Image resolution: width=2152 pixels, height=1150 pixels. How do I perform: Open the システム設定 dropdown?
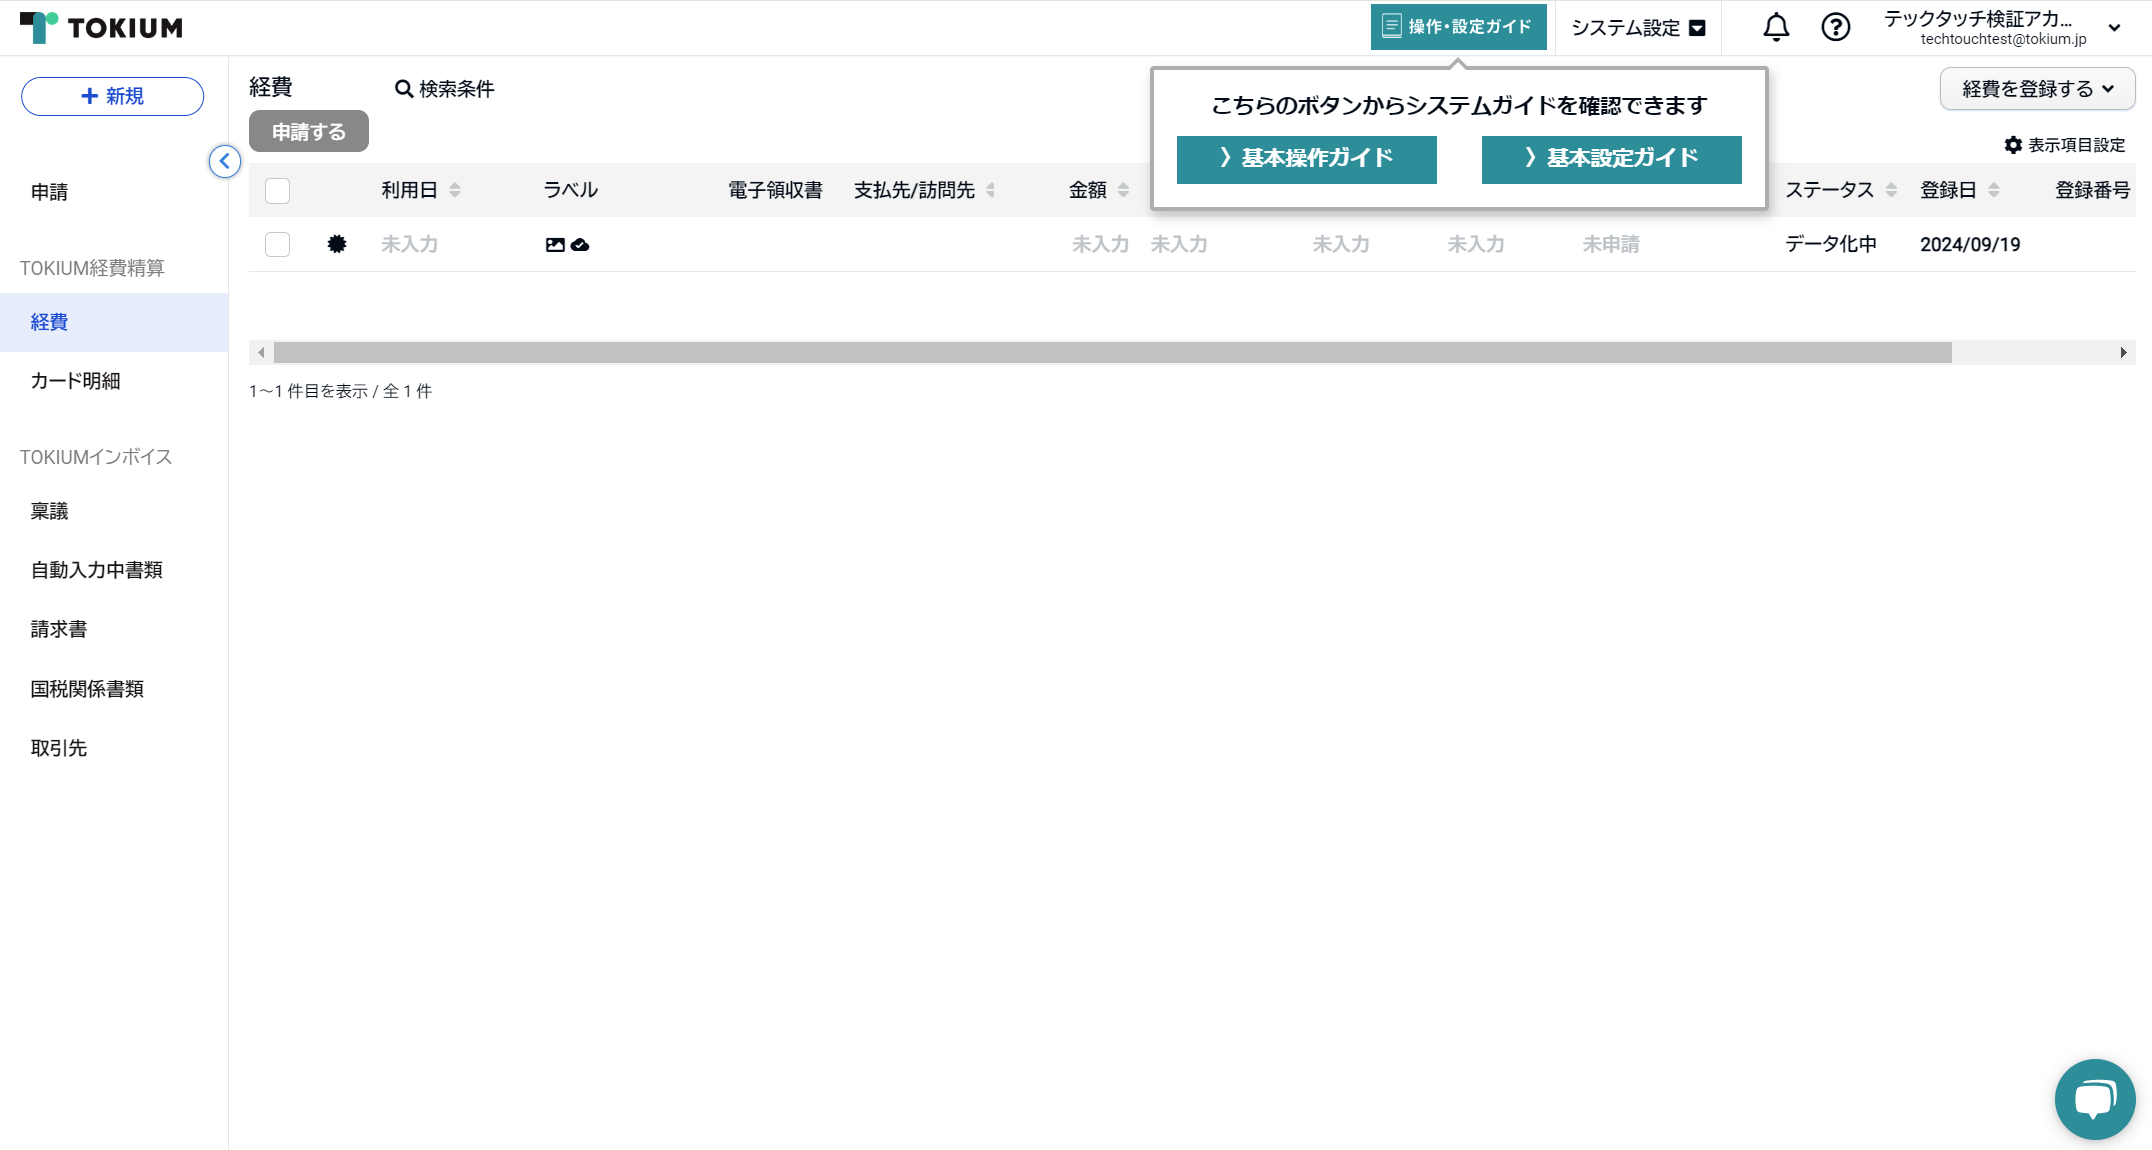pyautogui.click(x=1638, y=28)
